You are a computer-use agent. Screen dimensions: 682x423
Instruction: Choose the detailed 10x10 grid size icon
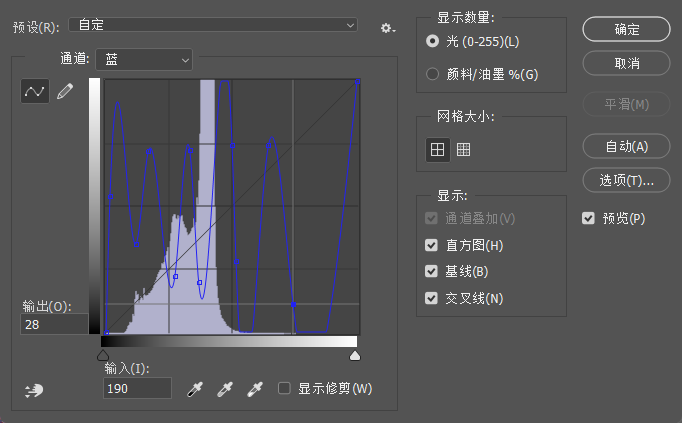pos(463,150)
